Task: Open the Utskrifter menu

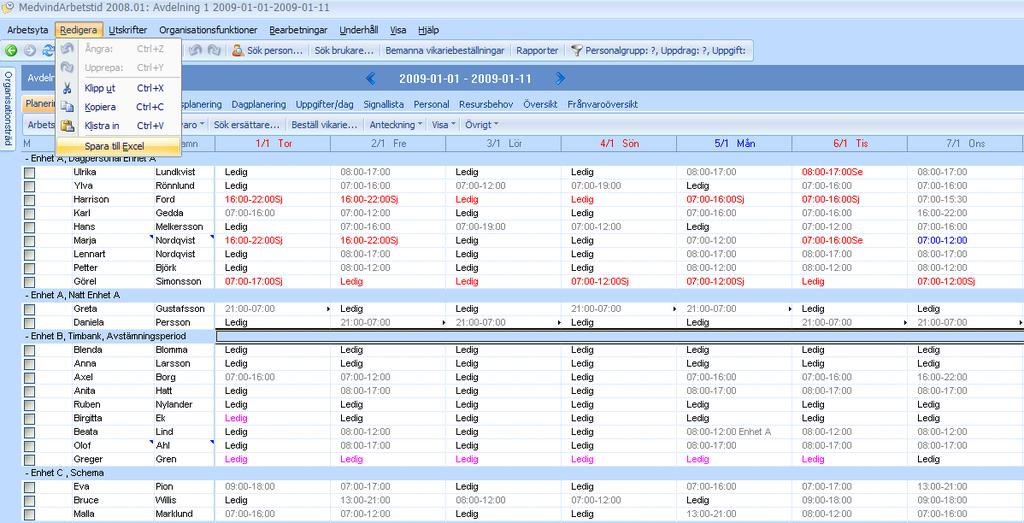Action: pyautogui.click(x=128, y=30)
